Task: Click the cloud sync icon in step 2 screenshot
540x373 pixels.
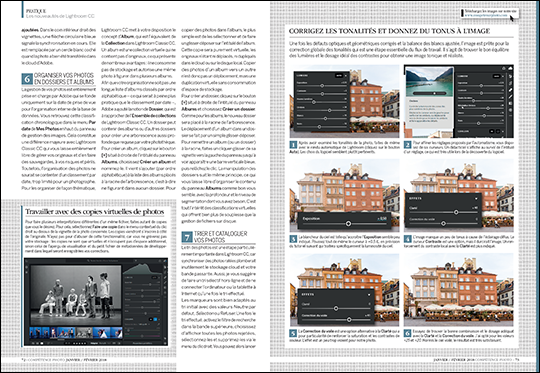Action: (x=510, y=68)
